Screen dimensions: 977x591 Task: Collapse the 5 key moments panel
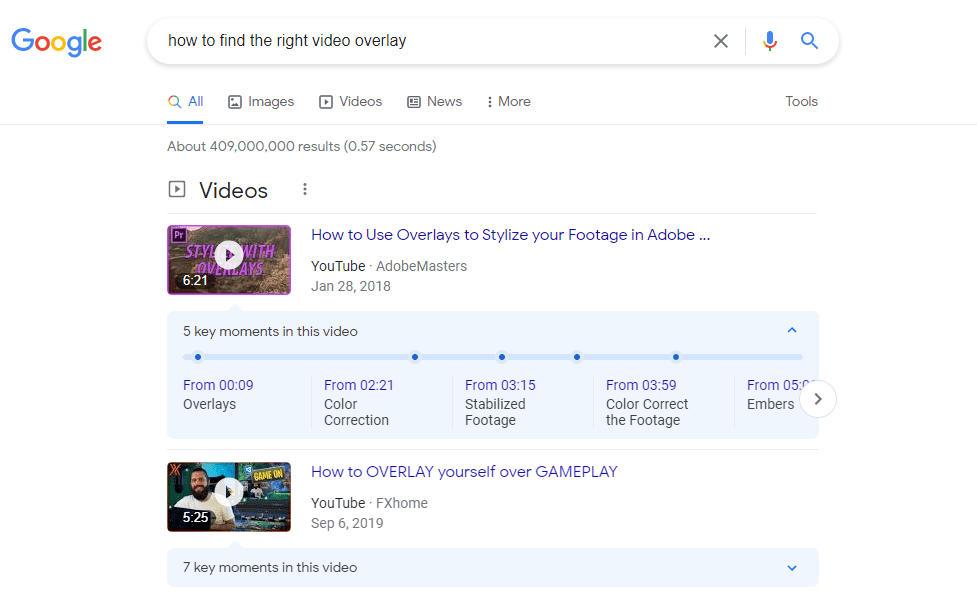click(x=792, y=331)
